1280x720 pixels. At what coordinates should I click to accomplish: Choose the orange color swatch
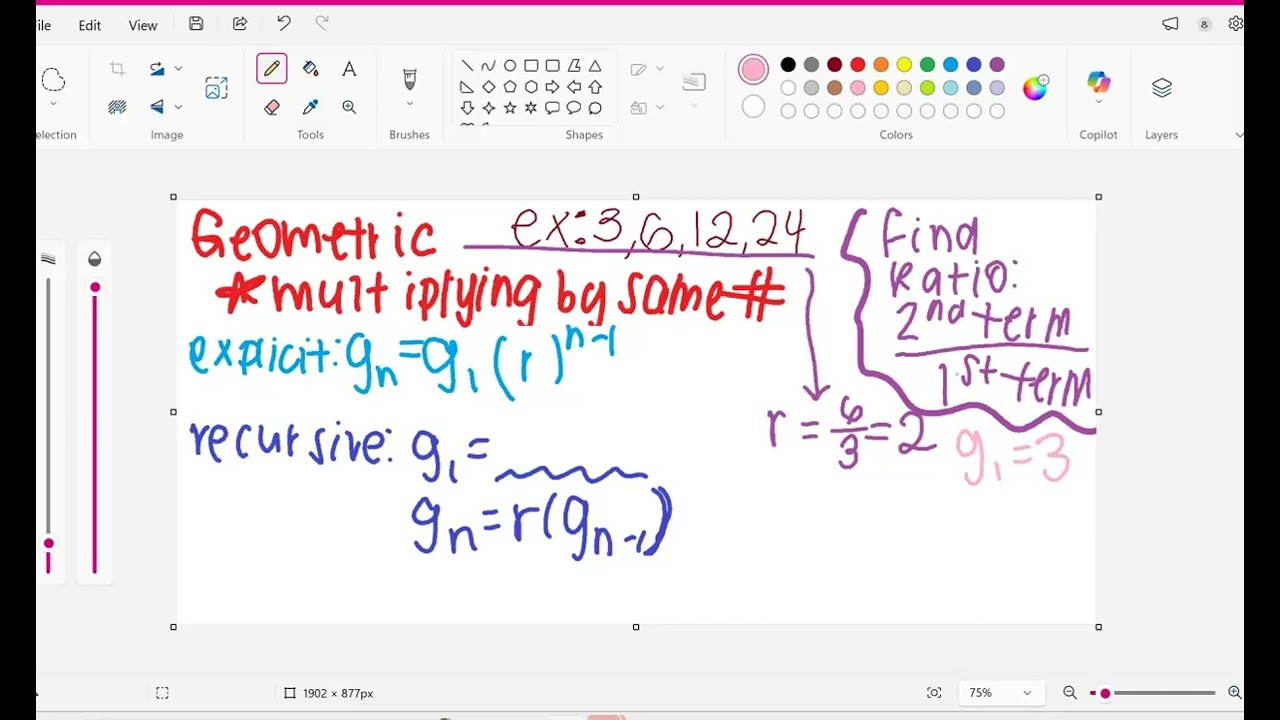point(881,65)
